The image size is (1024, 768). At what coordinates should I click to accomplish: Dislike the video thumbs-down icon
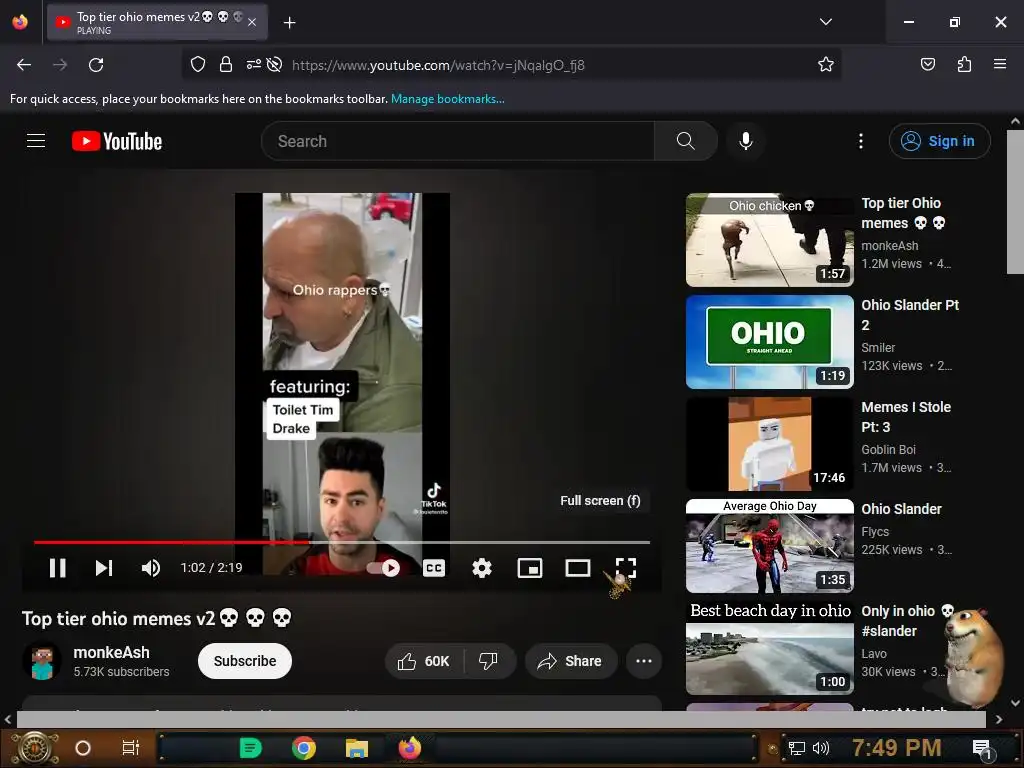(488, 661)
